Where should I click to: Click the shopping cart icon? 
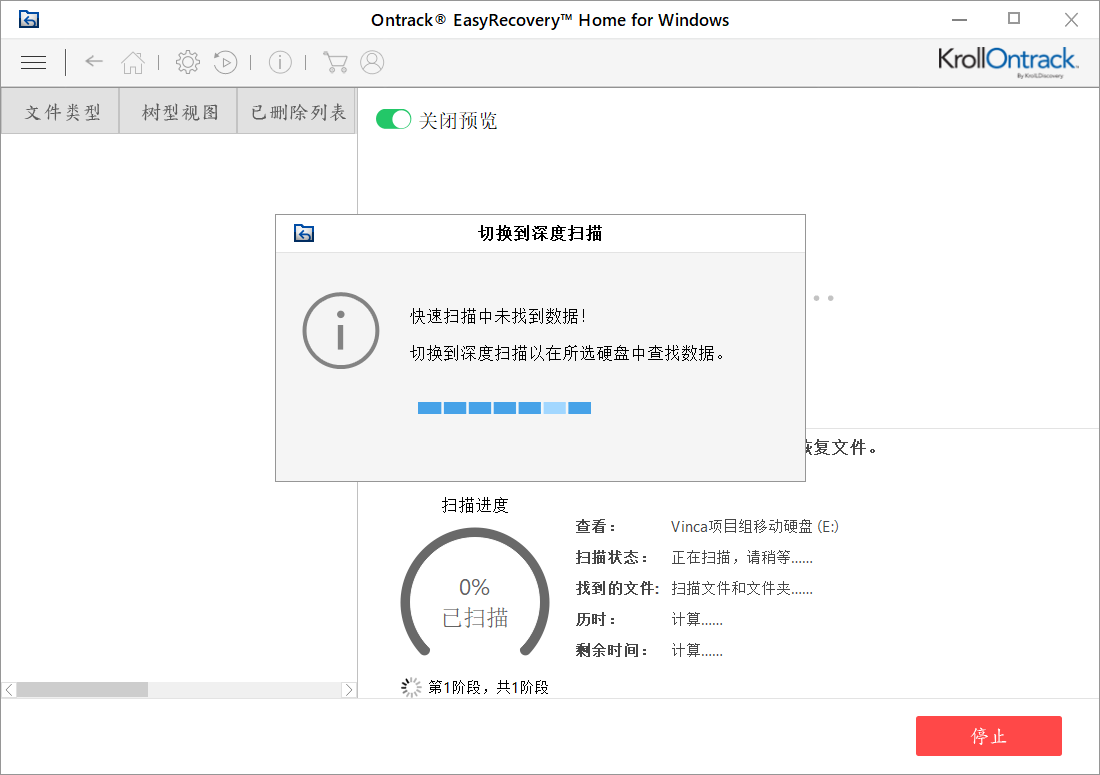coord(335,62)
